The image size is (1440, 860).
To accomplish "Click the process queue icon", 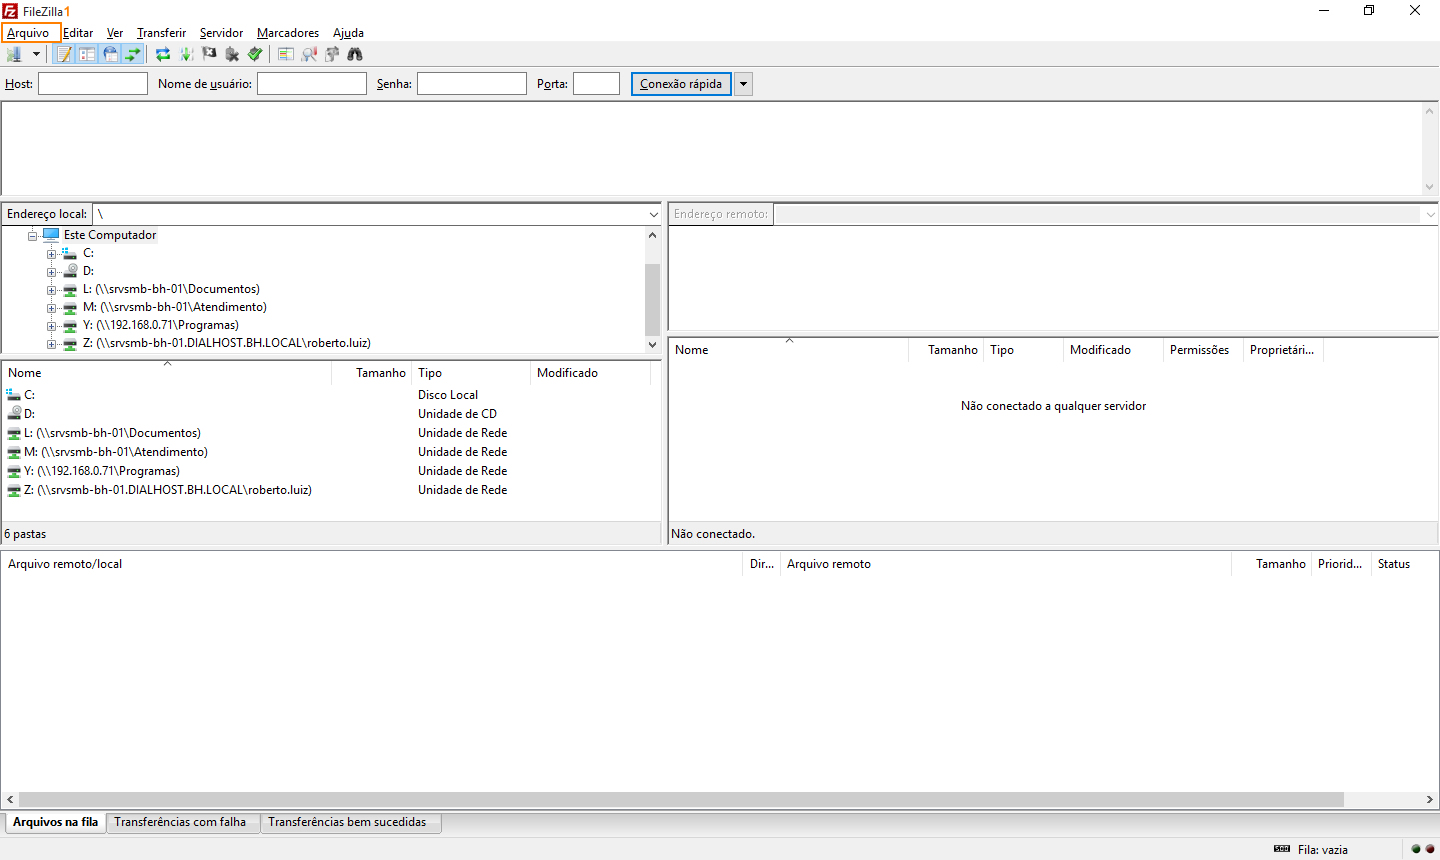I will 186,54.
